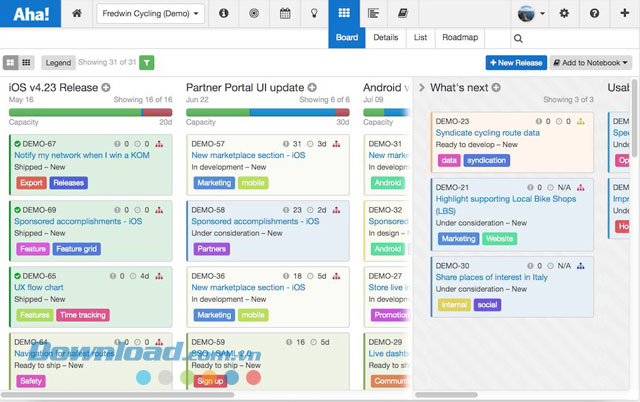Click the green filter funnel button
The height and width of the screenshot is (402, 640).
pos(147,62)
